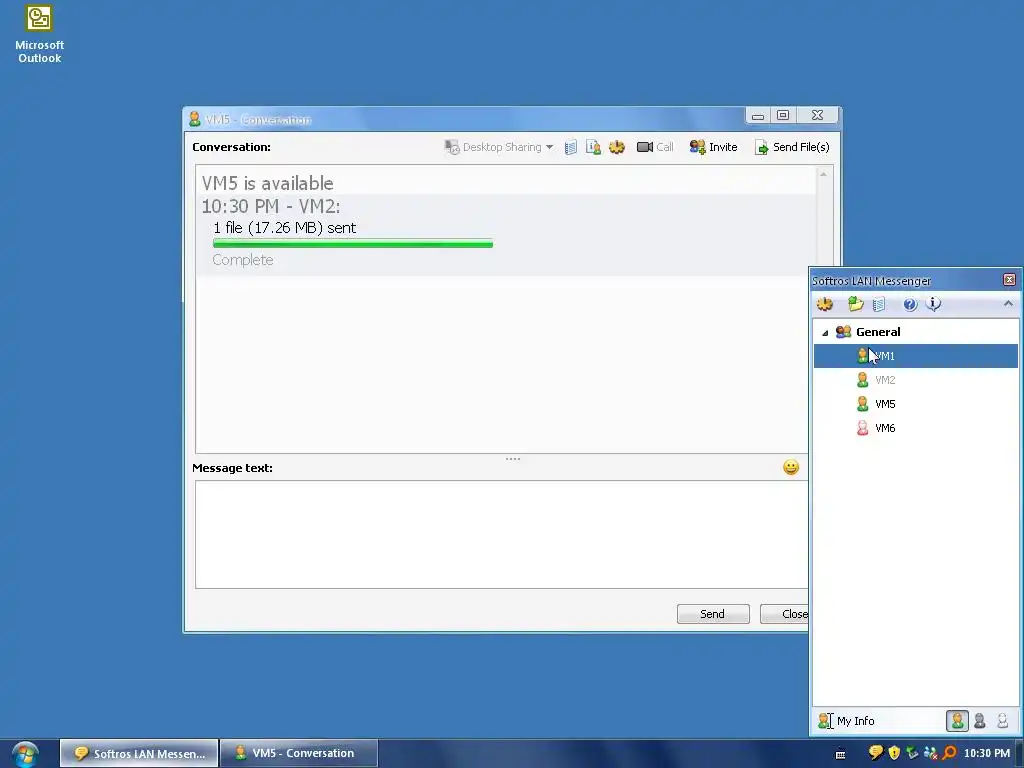The image size is (1024, 768).
Task: Click the Send button
Action: [713, 614]
